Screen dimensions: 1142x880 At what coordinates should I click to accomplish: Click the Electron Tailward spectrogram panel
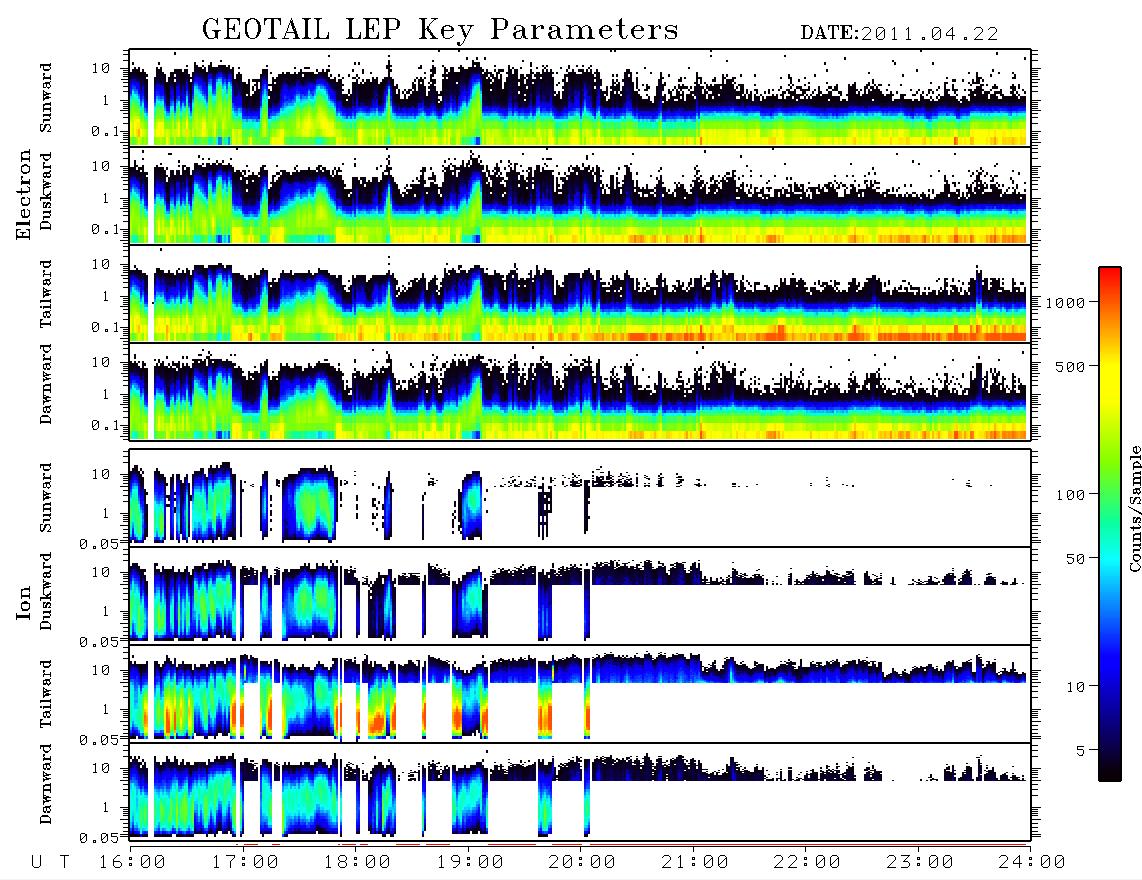(x=580, y=294)
